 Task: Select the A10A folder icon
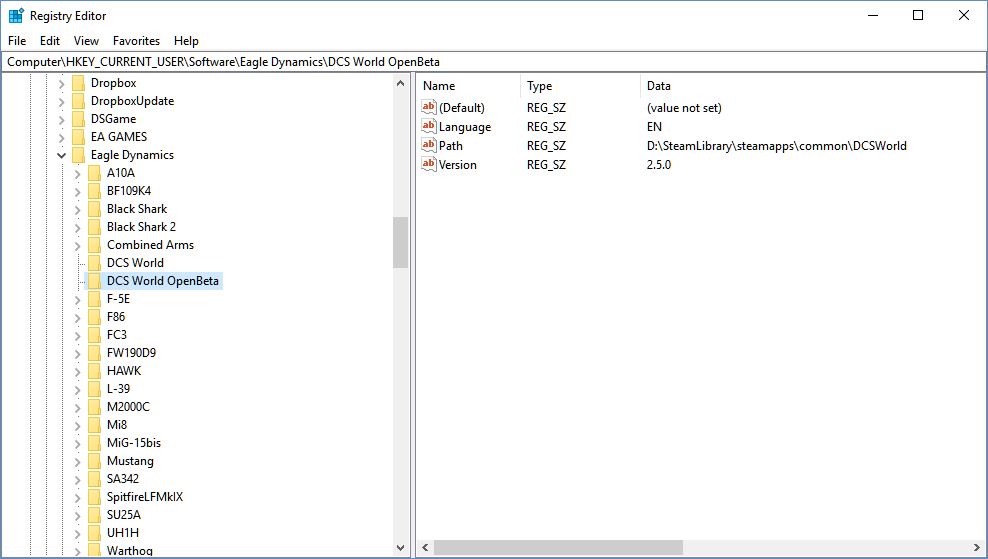(95, 173)
